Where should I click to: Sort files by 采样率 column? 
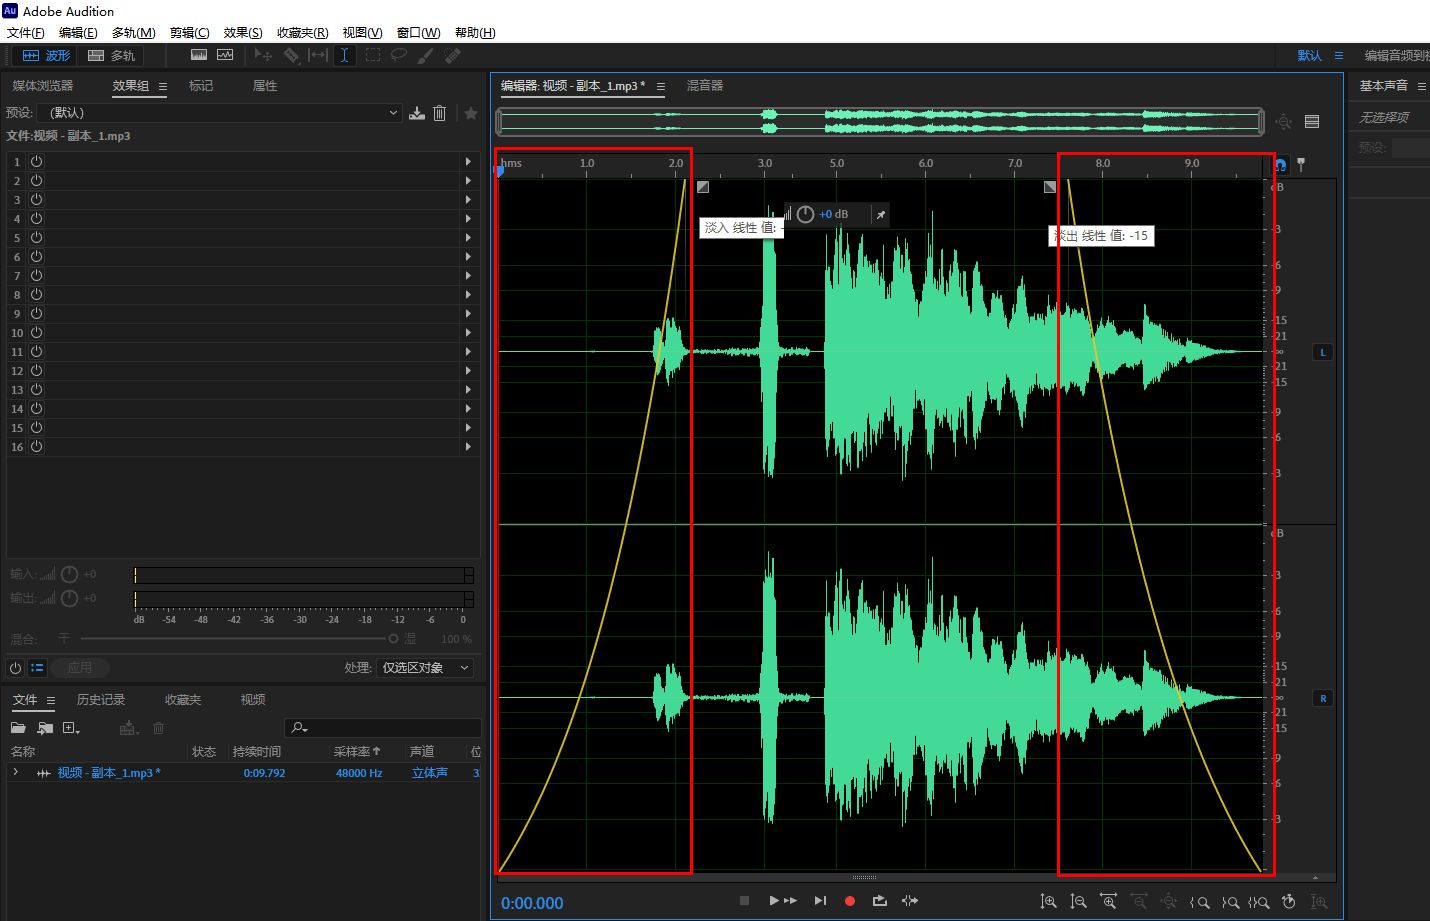coord(357,751)
